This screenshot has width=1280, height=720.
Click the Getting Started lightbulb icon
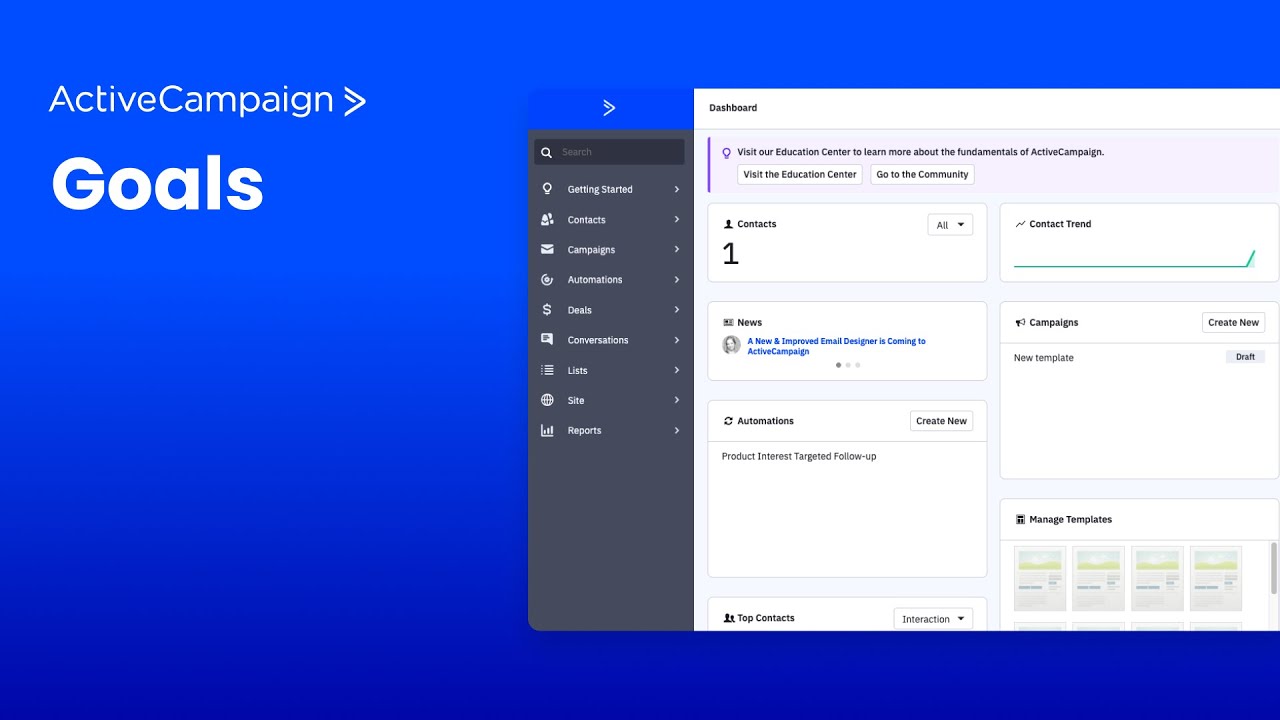pos(547,189)
